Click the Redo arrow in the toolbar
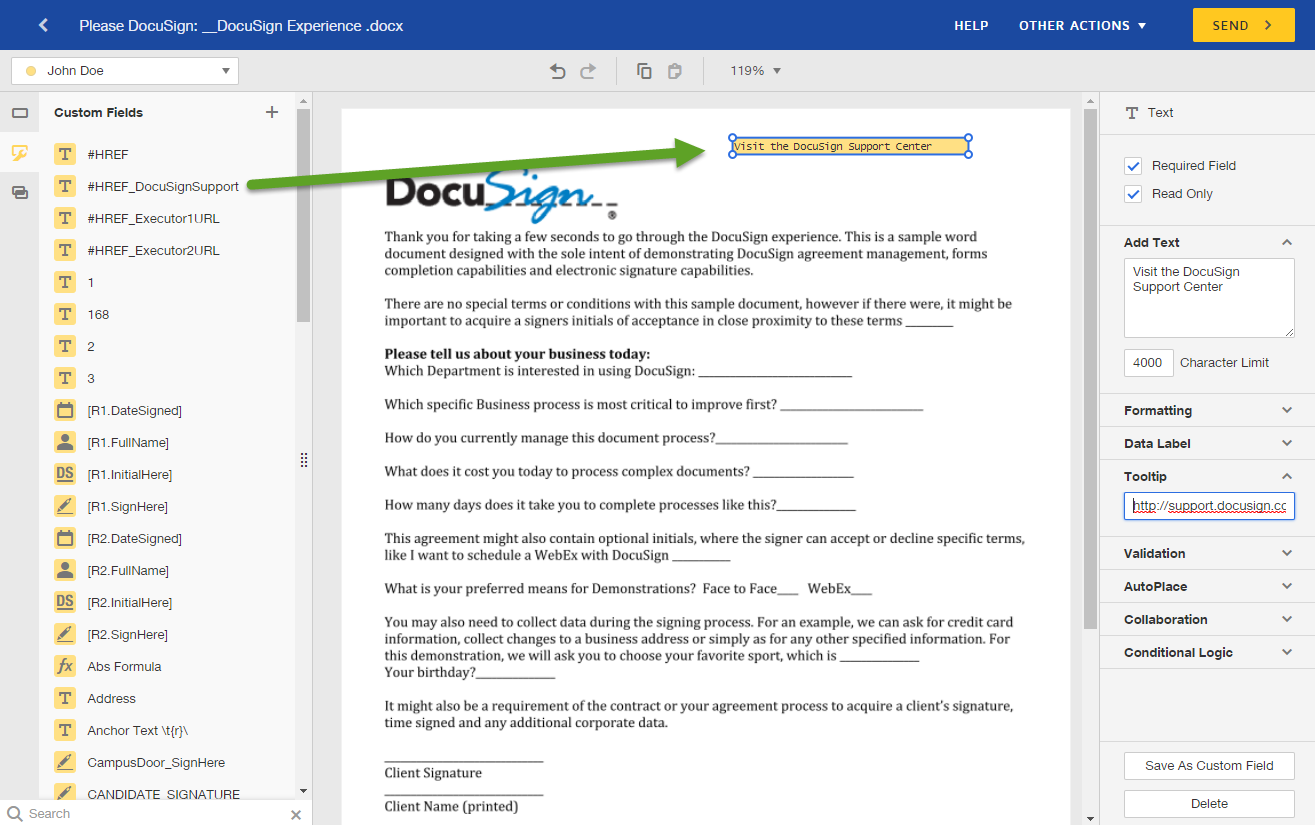The width and height of the screenshot is (1315, 825). coord(588,70)
